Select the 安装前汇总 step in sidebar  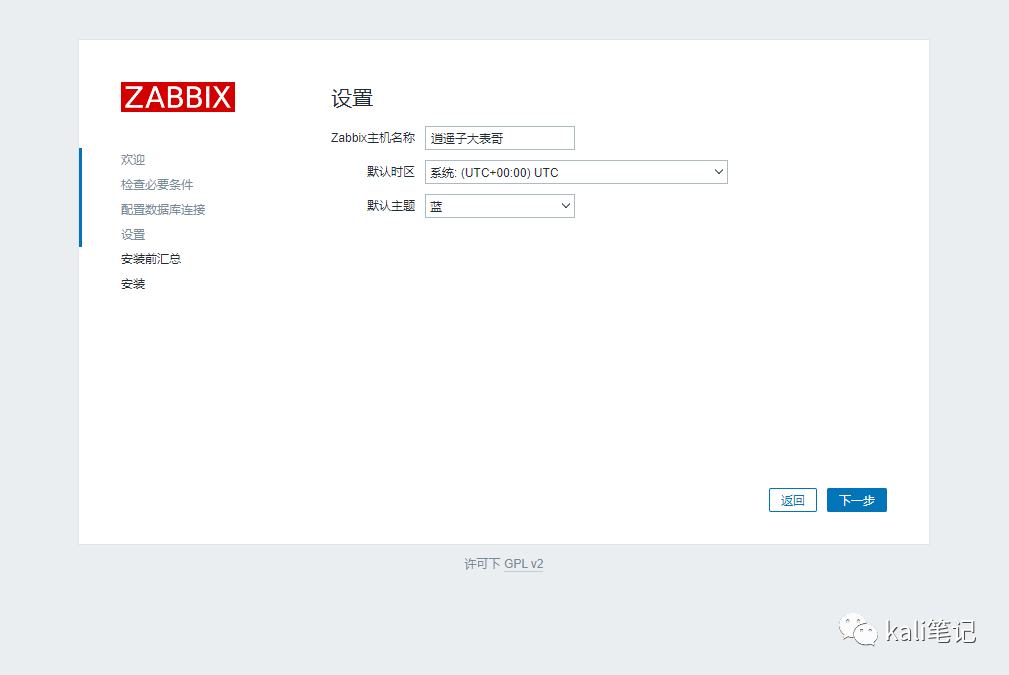[151, 259]
